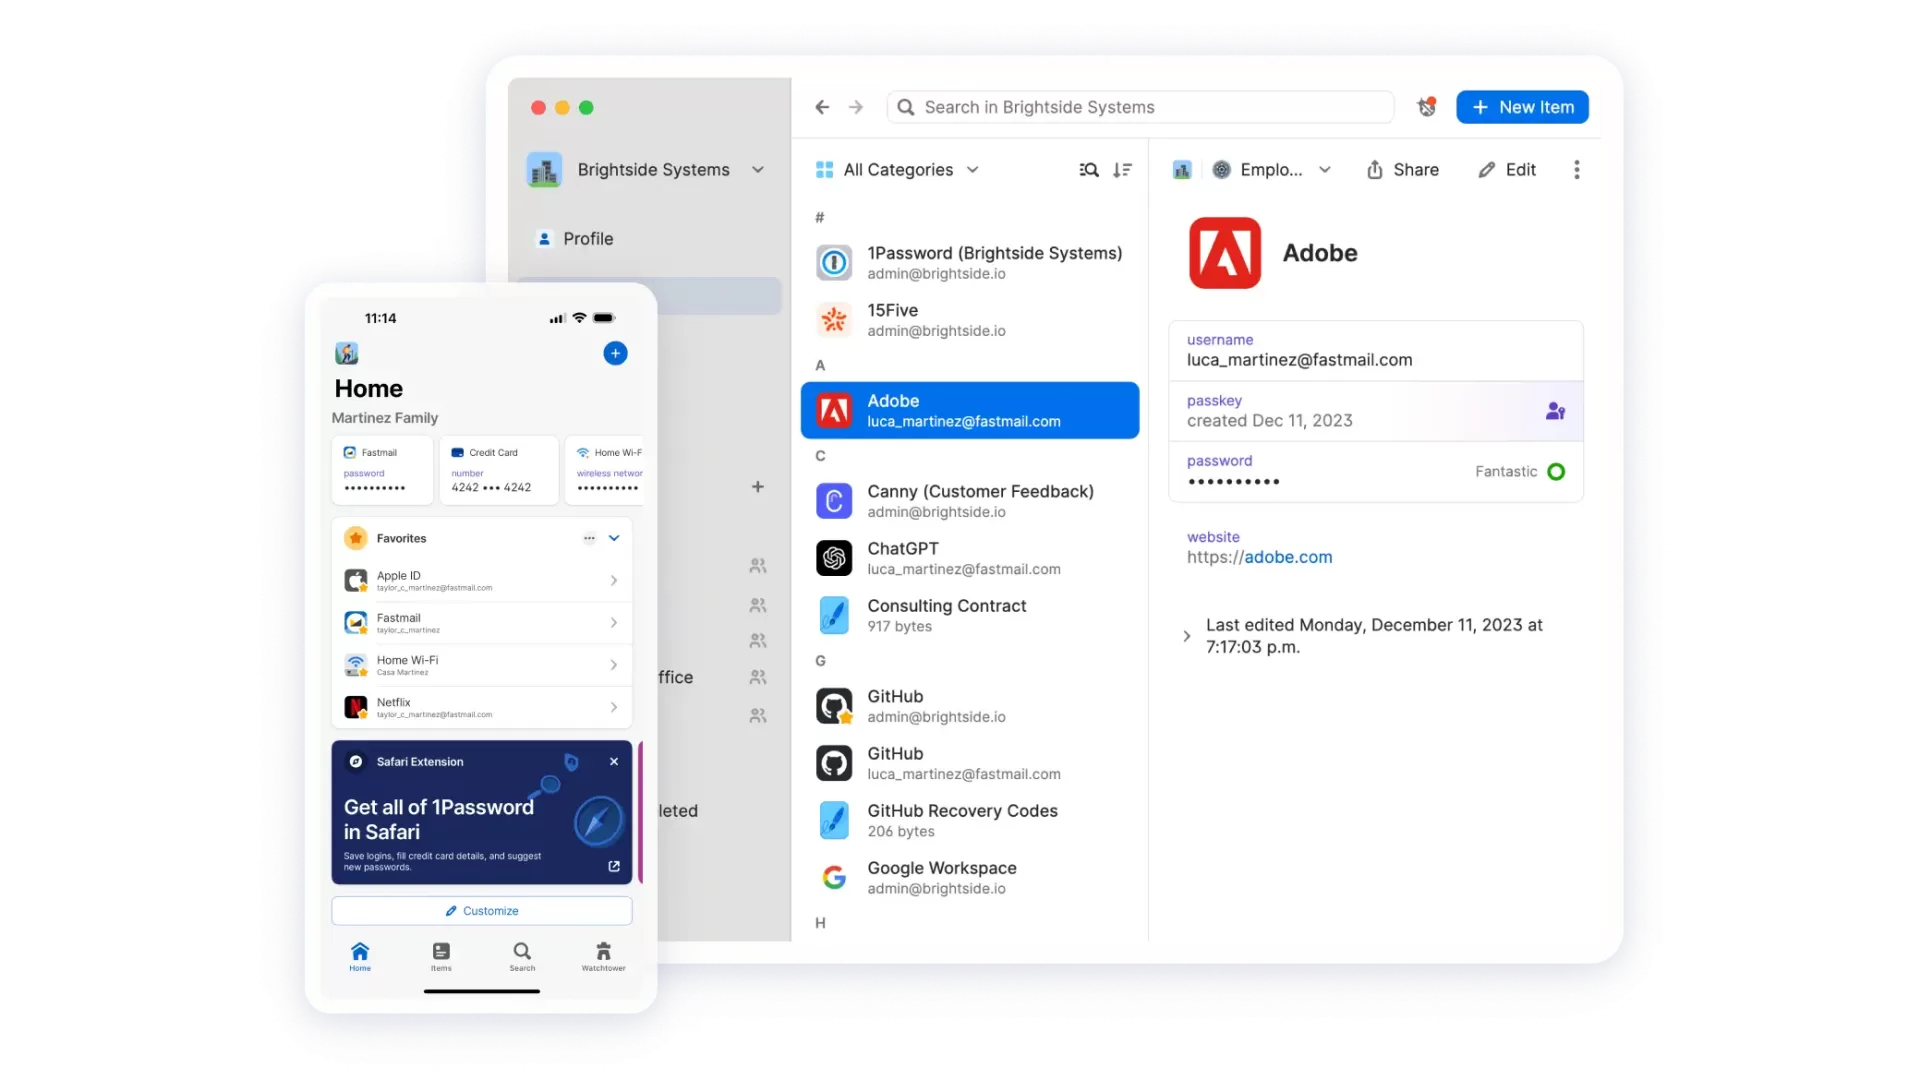Expand the Last edited history chevron
Viewport: 1920px width, 1079px height.
coord(1187,636)
